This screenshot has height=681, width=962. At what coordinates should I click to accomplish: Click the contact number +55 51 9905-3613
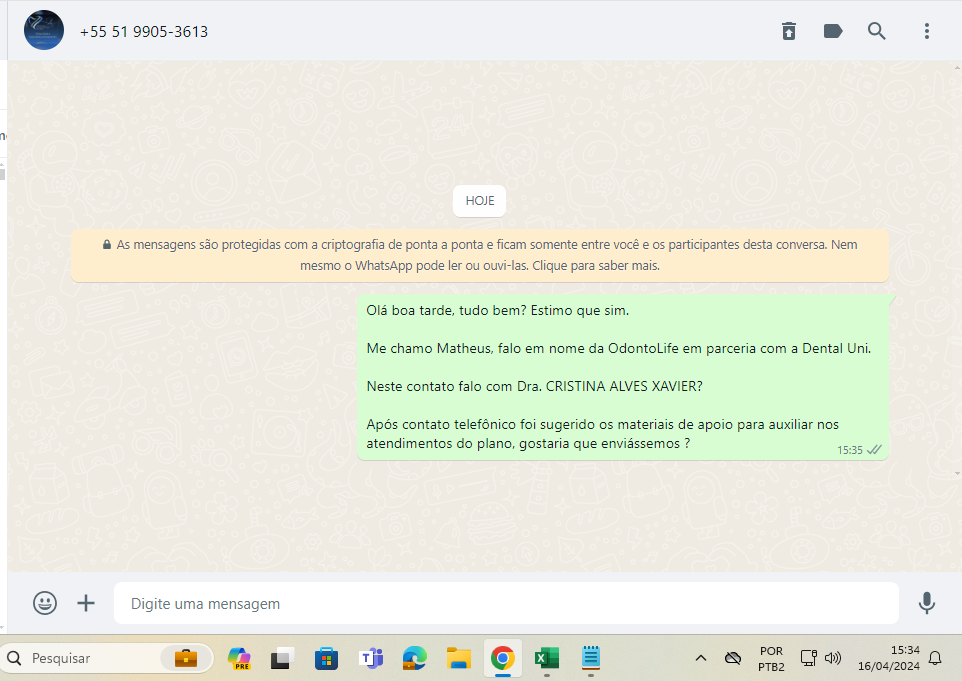(144, 32)
